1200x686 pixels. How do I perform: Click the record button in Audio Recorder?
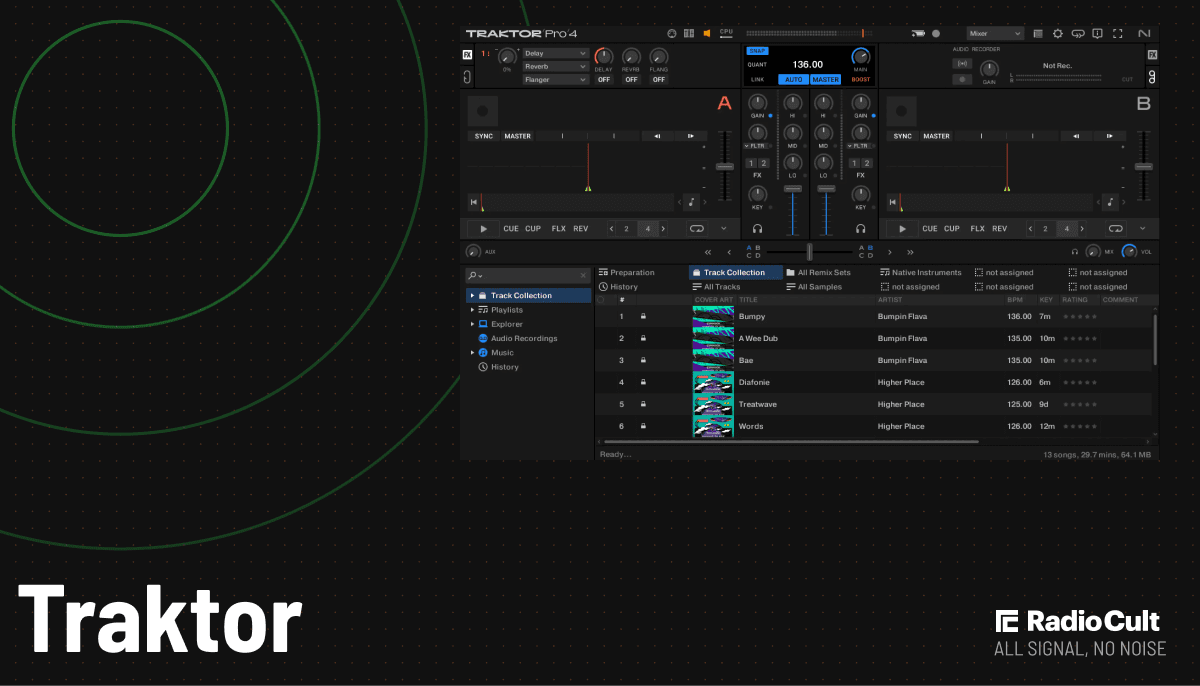[x=962, y=79]
